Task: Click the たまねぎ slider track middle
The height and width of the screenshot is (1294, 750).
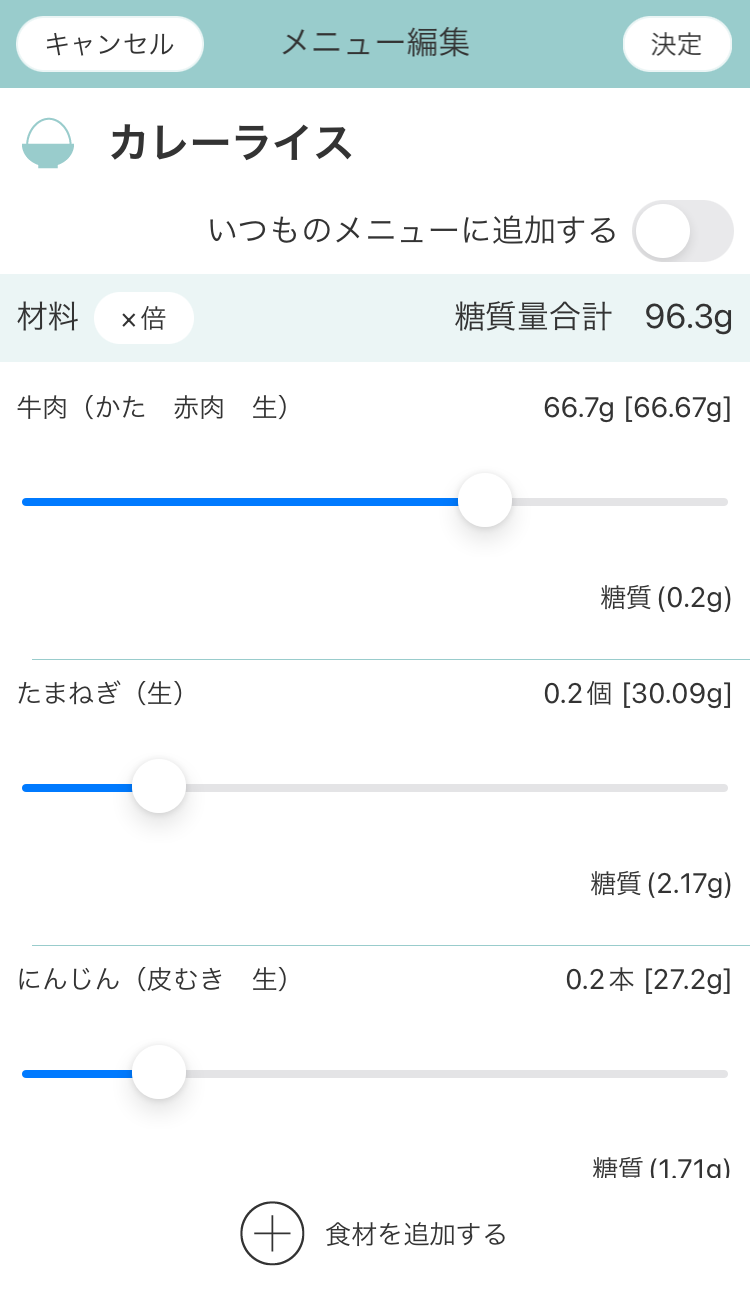Action: (x=375, y=787)
